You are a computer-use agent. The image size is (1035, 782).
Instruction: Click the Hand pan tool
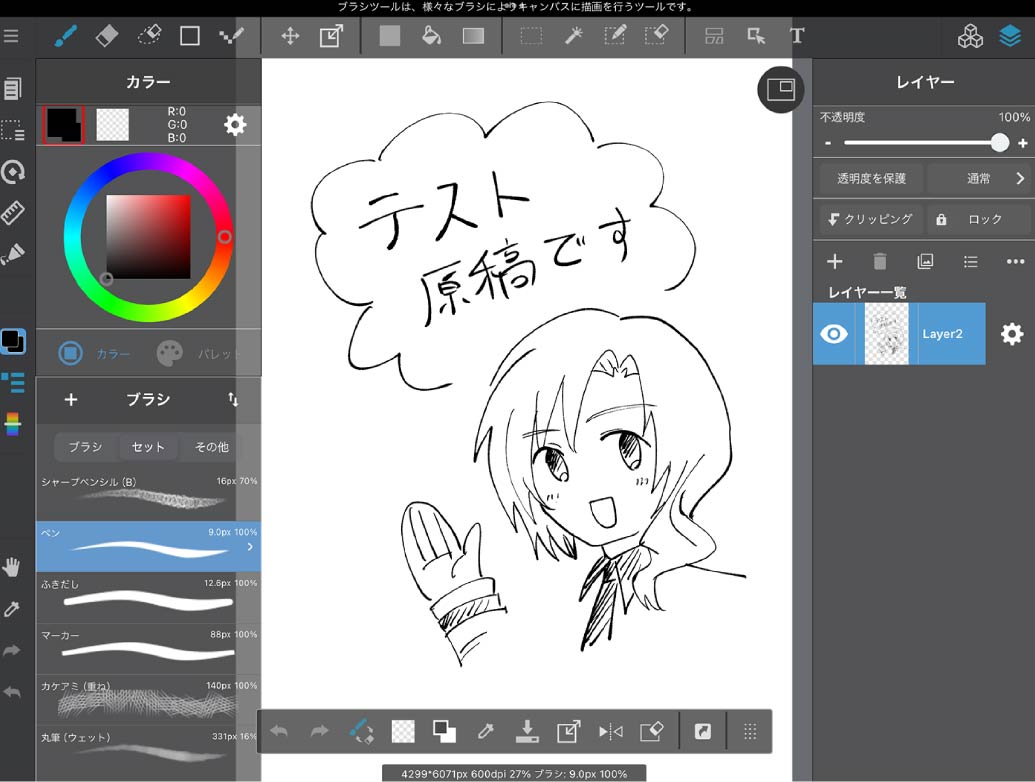(13, 568)
